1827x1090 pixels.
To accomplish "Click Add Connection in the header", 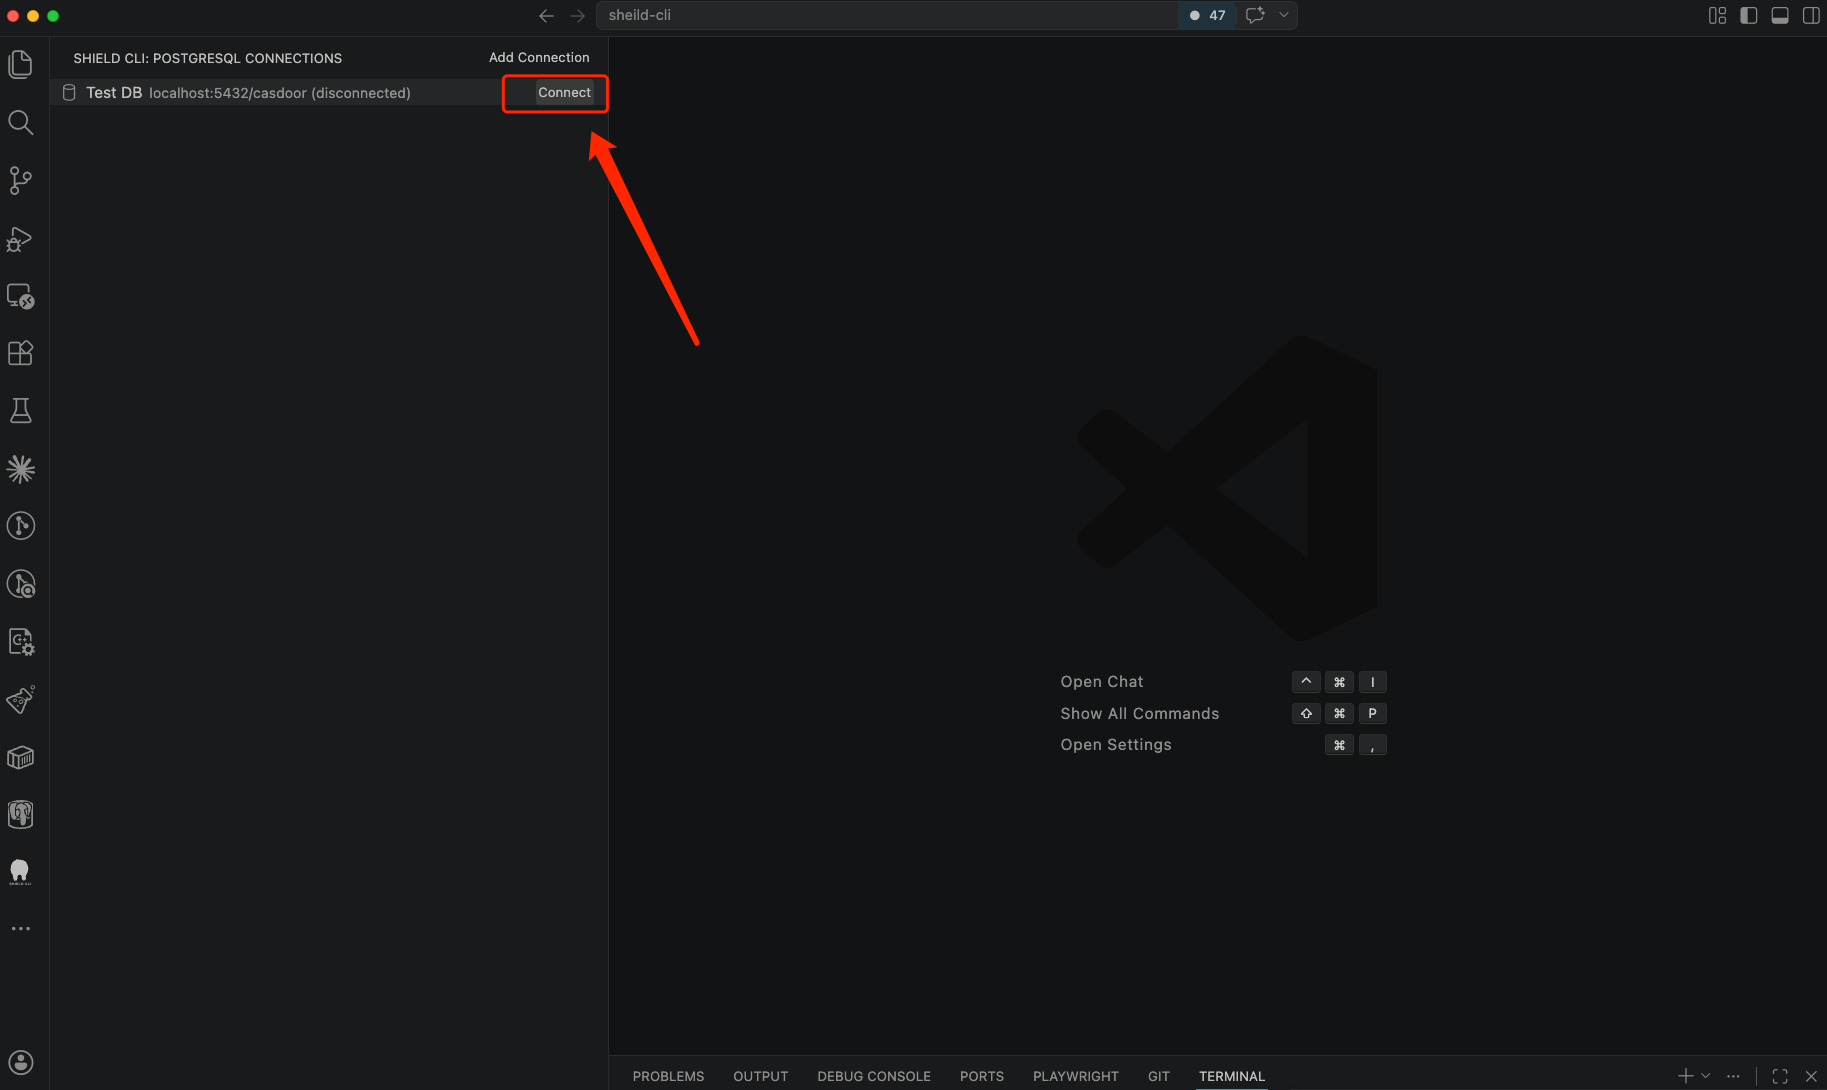I will click(539, 58).
